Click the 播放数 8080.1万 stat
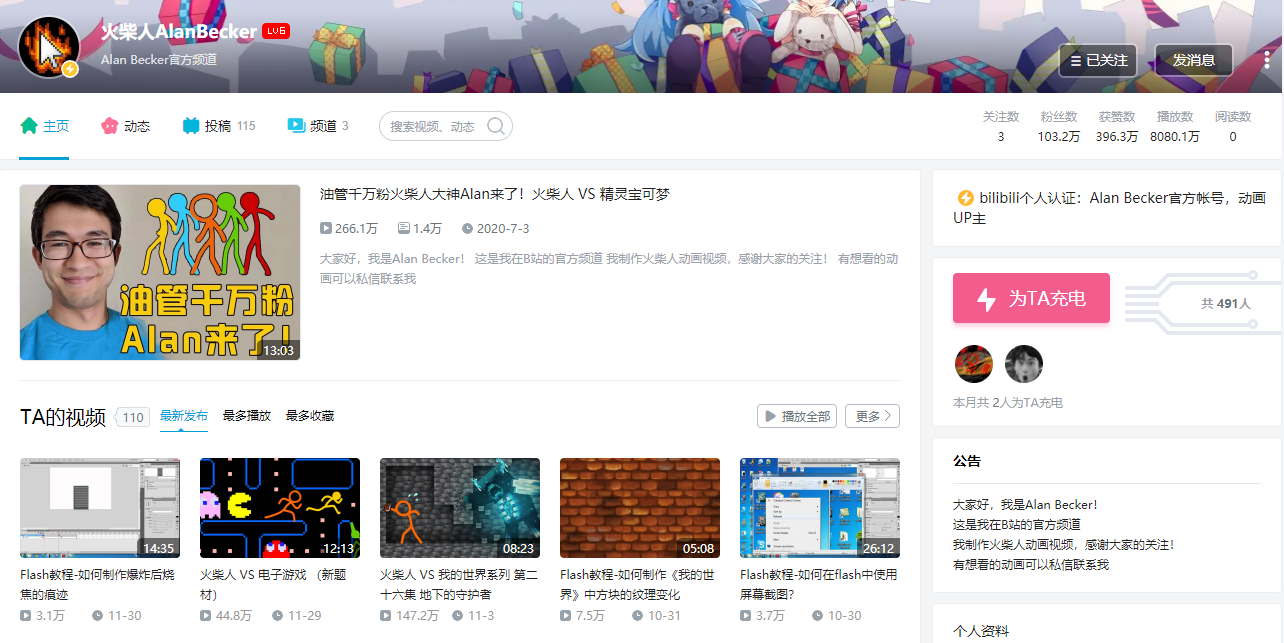The height and width of the screenshot is (643, 1284). [x=1174, y=127]
